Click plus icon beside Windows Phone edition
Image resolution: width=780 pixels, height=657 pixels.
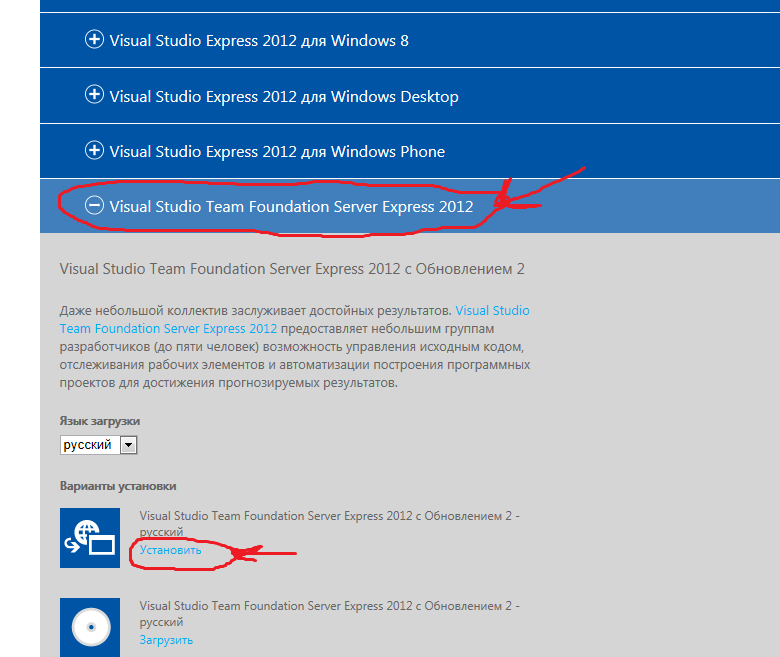click(94, 150)
